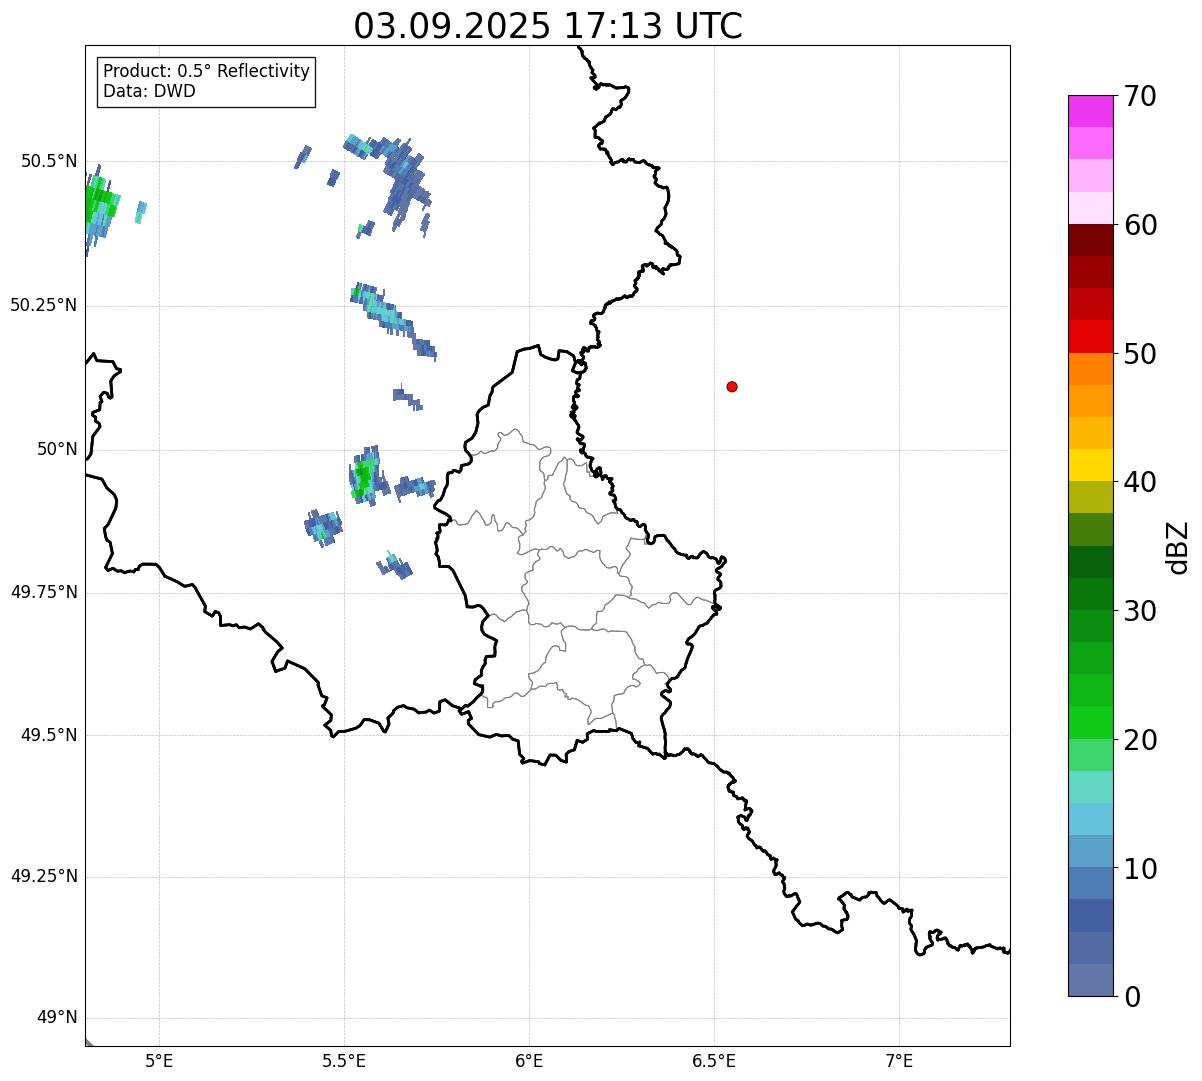Click the "Data: DWD" legend text
The image size is (1202, 1081).
[149, 91]
